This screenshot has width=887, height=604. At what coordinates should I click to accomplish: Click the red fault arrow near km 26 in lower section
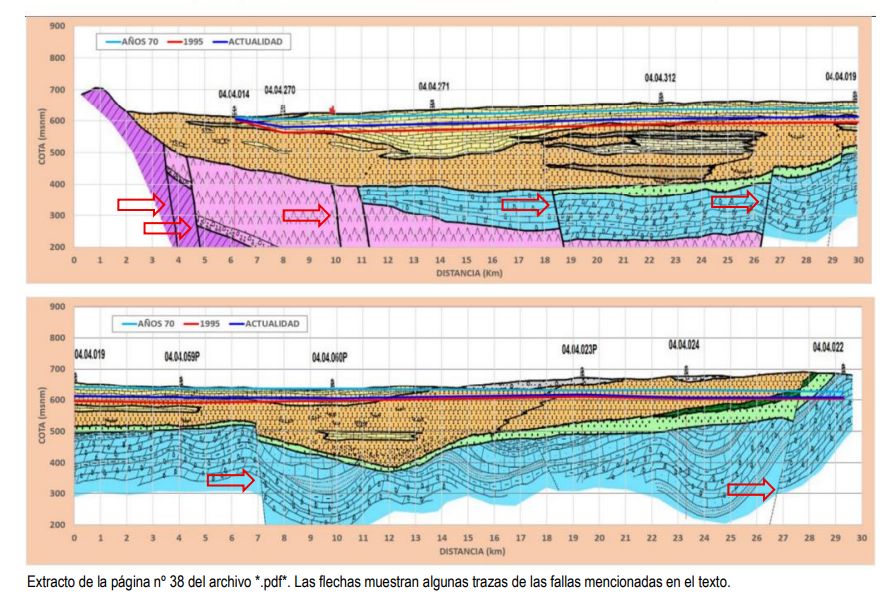pos(751,489)
